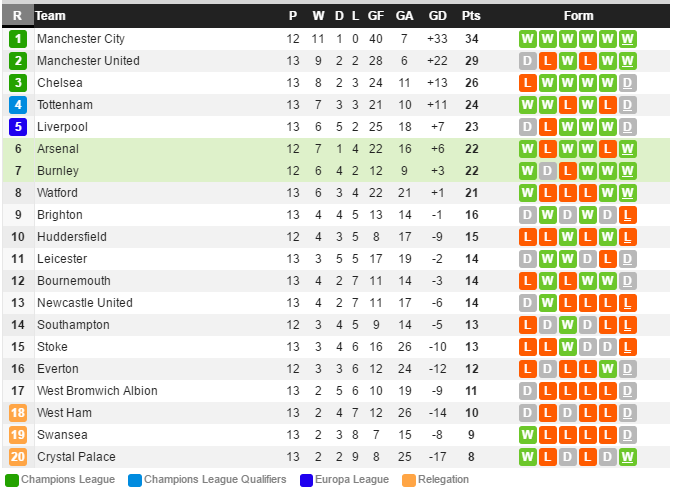Click Crystal Palace's rank 20 badge
The width and height of the screenshot is (679, 494).
[x=18, y=457]
